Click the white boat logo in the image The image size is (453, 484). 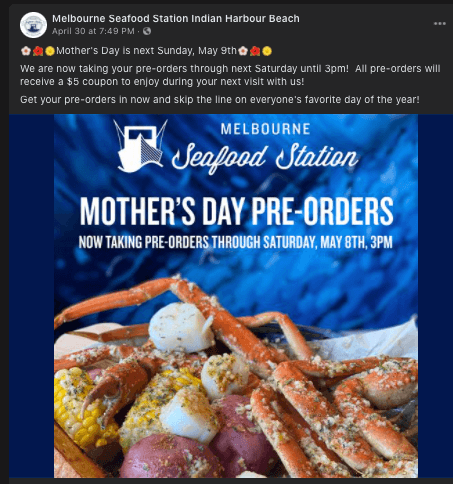140,146
